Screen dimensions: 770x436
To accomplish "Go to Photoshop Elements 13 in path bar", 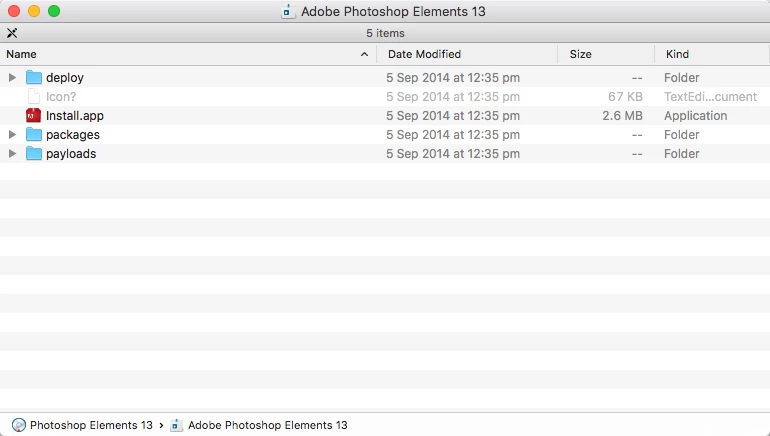I will [x=91, y=425].
